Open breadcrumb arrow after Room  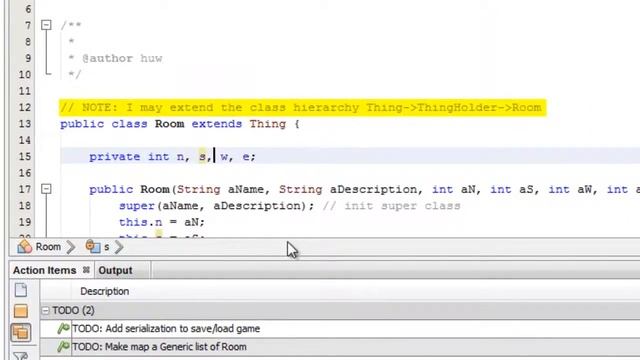[x=71, y=247]
